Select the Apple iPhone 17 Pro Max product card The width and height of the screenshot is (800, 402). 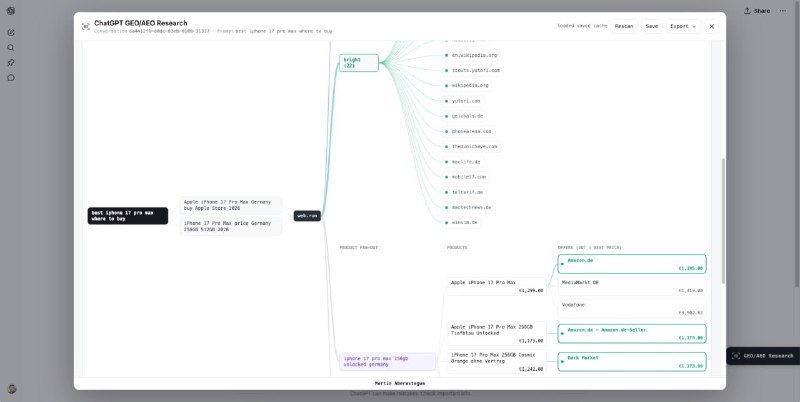(496, 286)
